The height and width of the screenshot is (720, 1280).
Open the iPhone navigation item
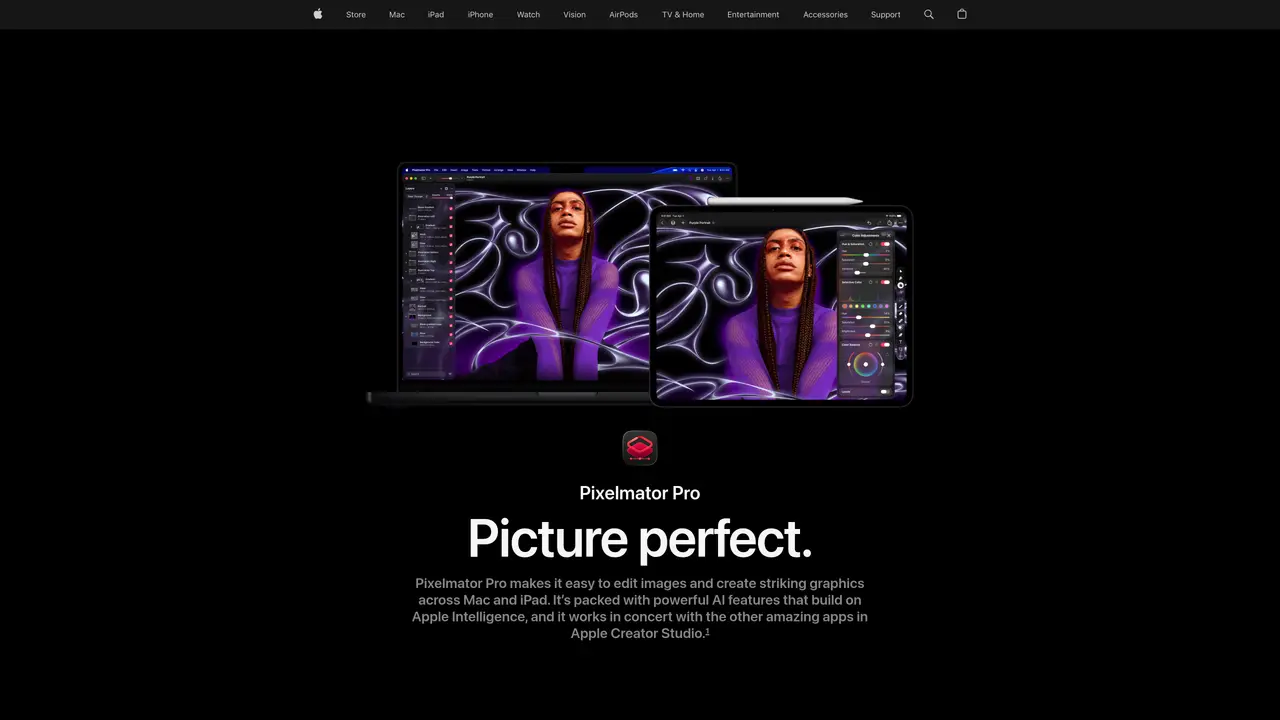480,14
